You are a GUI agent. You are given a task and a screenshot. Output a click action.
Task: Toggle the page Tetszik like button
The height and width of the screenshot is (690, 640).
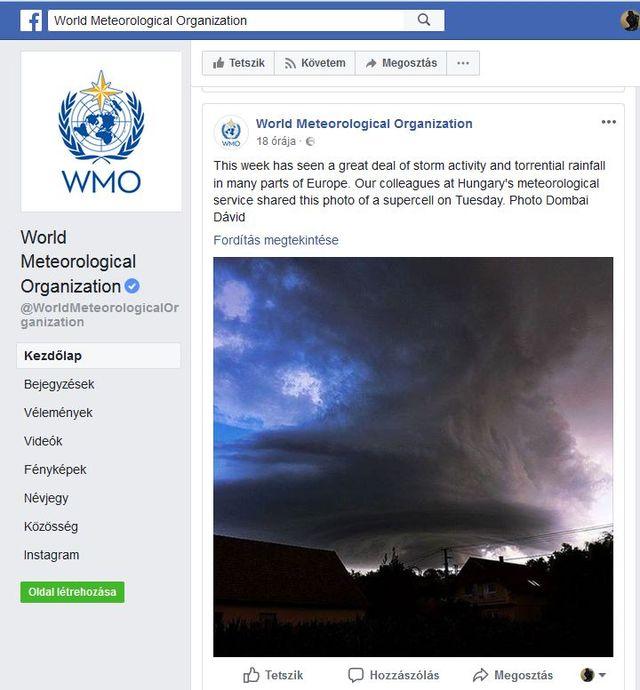[239, 63]
